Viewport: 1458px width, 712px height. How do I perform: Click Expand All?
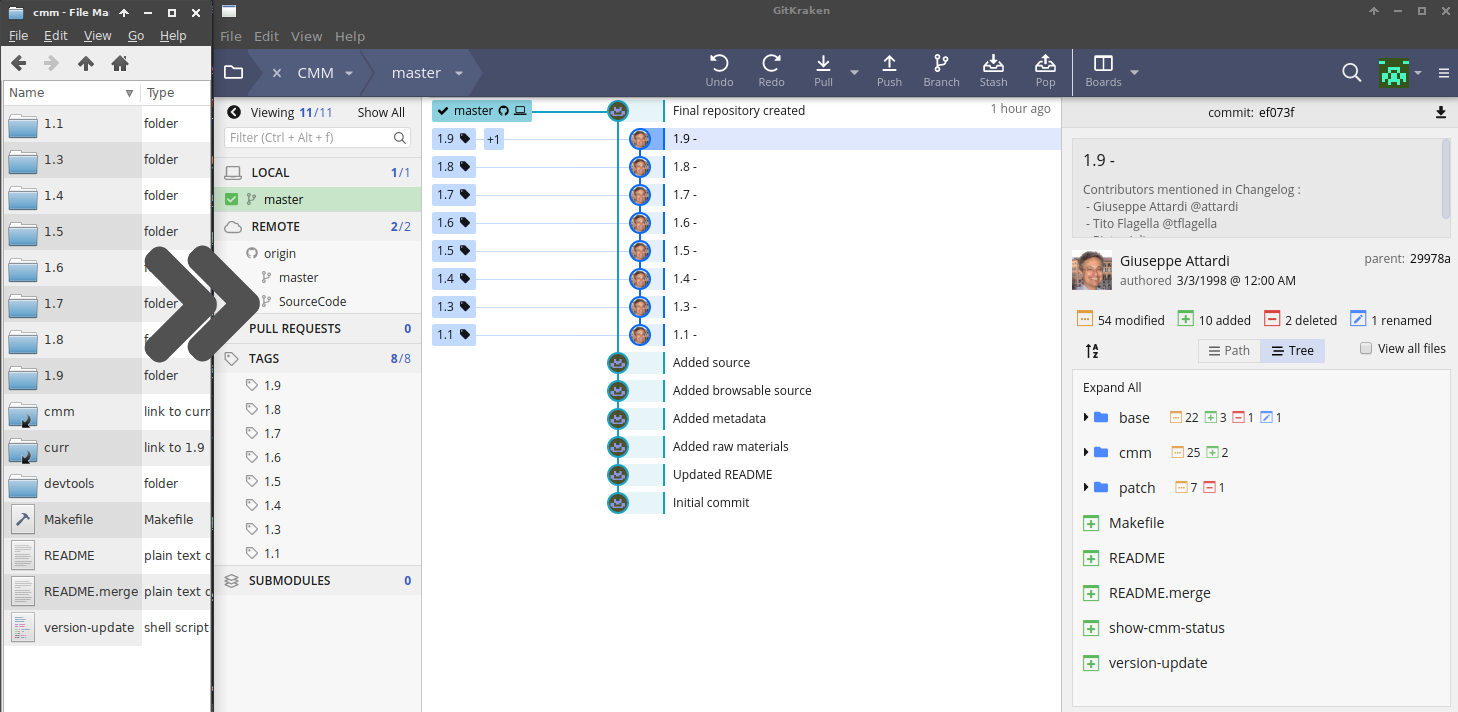pyautogui.click(x=1112, y=387)
